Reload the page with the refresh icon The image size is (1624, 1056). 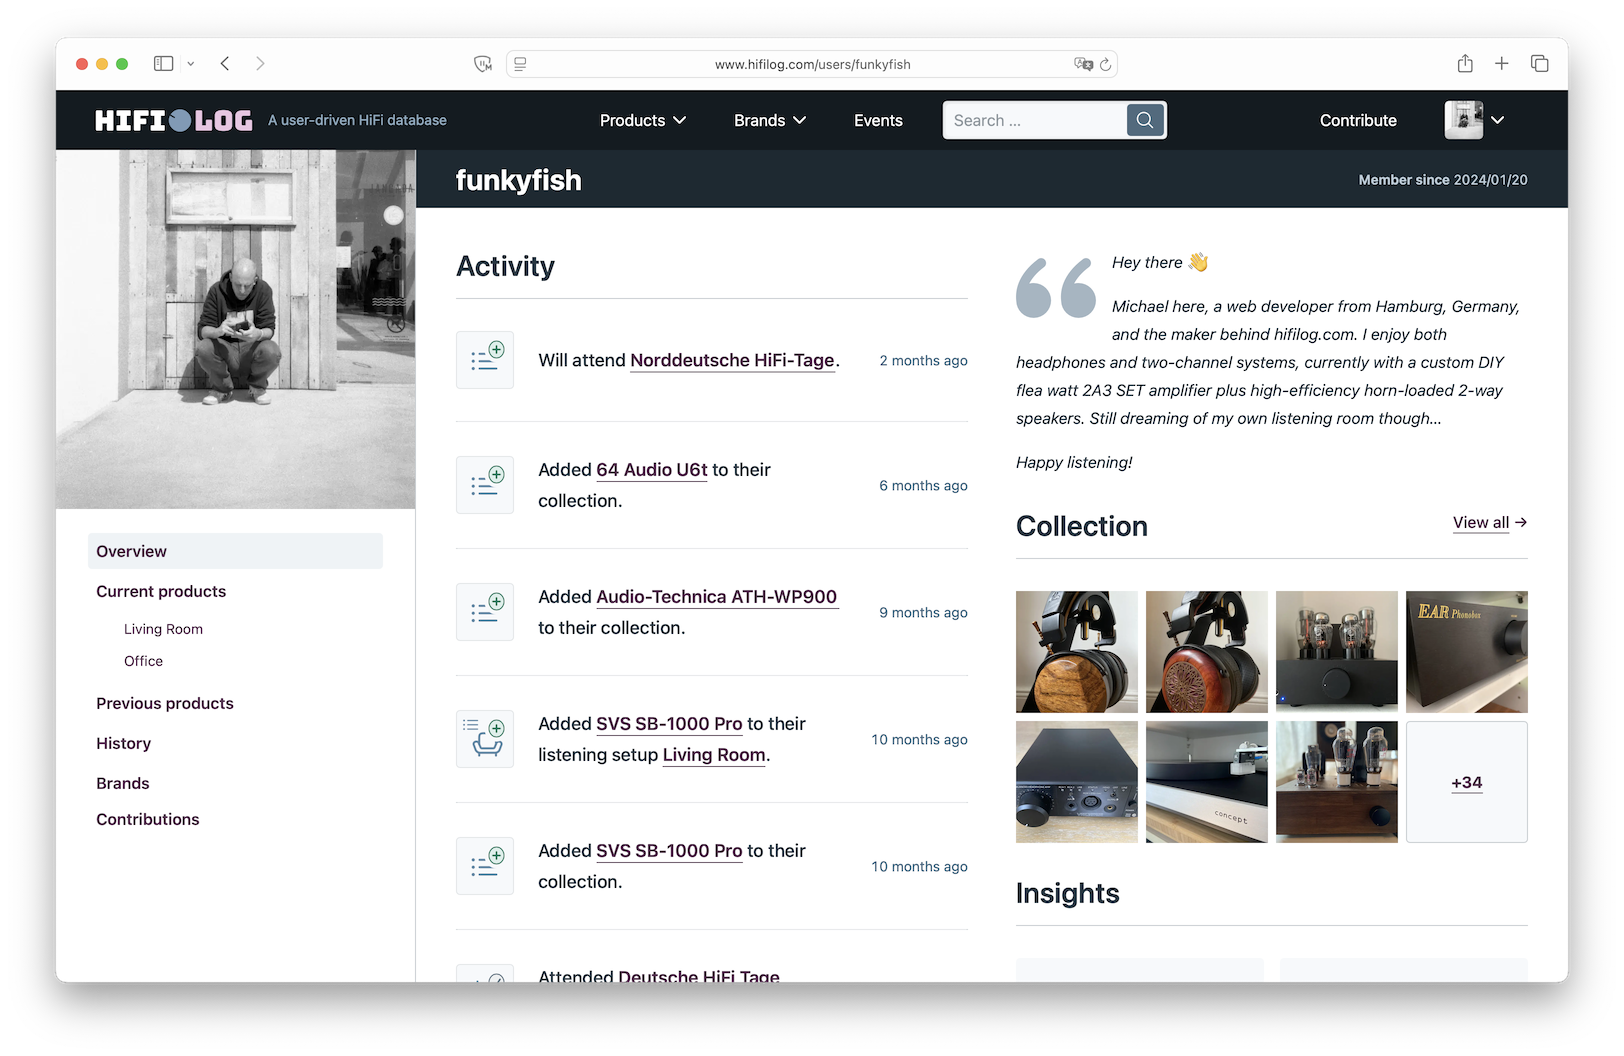pos(1105,64)
